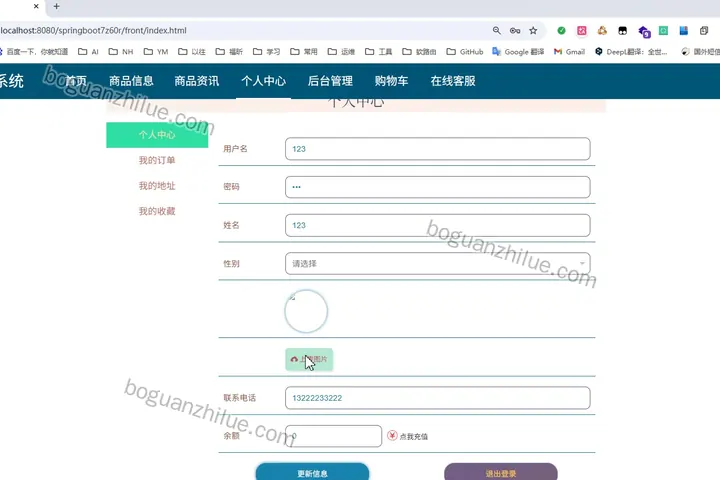Open 在线客服 navigation item
The width and height of the screenshot is (720, 480).
click(x=453, y=81)
